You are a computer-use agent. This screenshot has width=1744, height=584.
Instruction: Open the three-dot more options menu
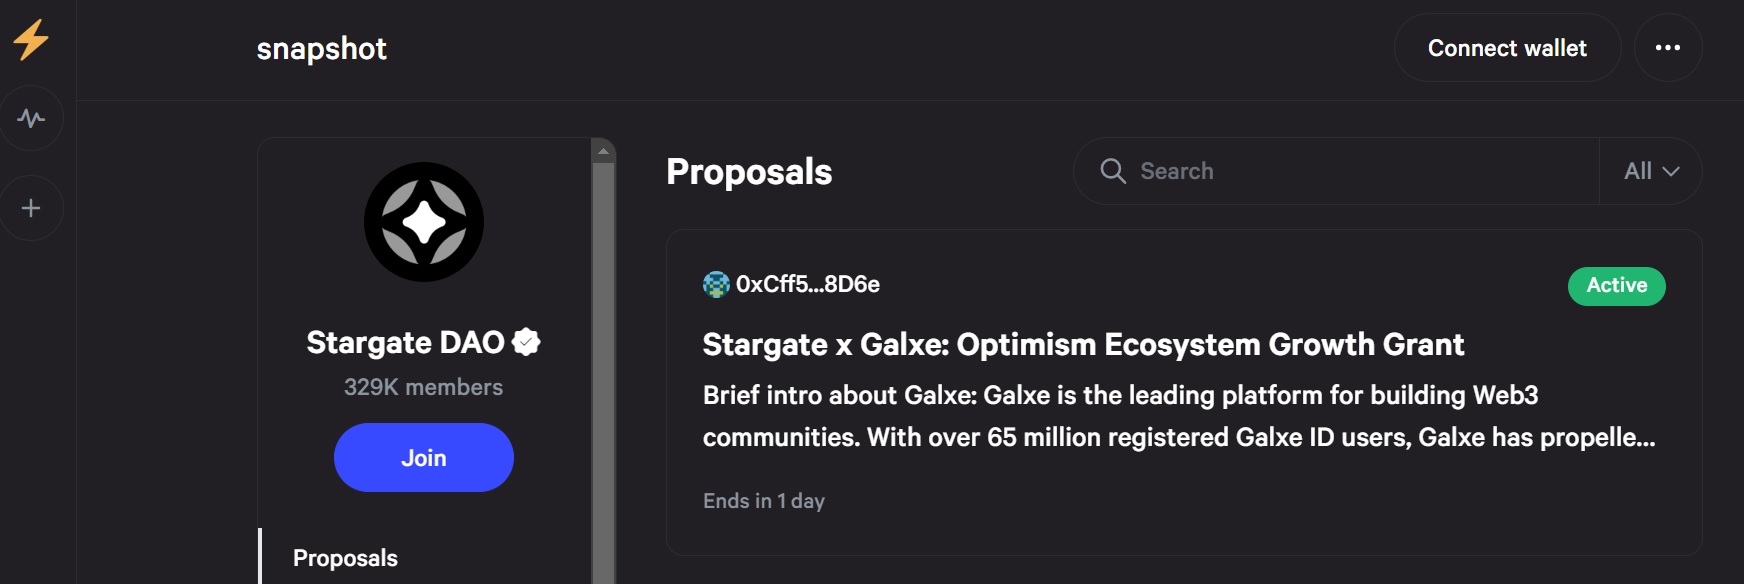pyautogui.click(x=1667, y=48)
